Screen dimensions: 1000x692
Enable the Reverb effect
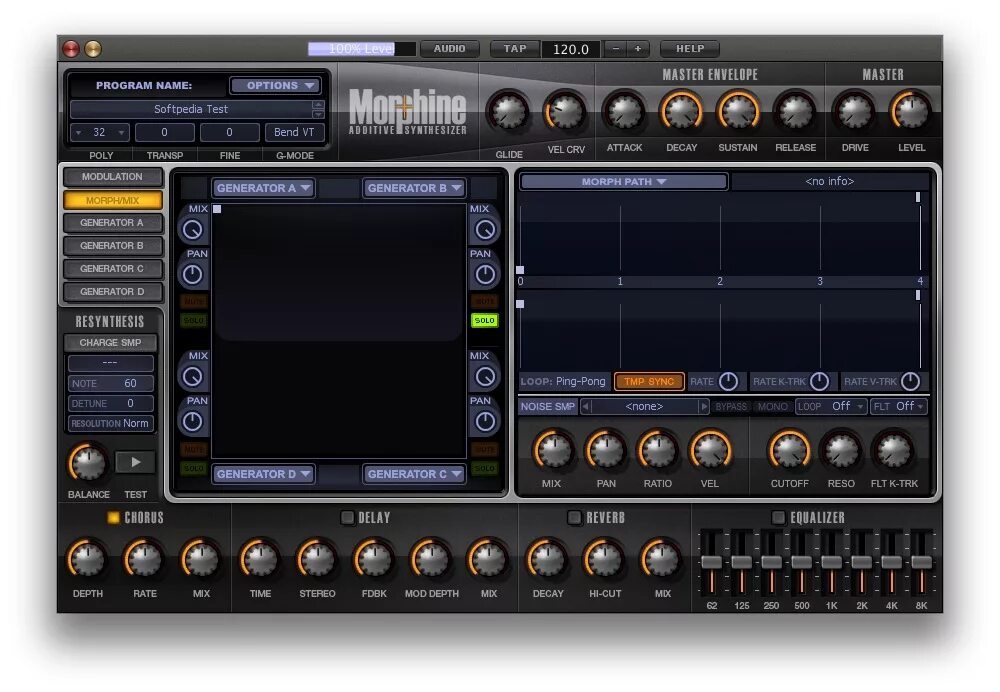pyautogui.click(x=574, y=517)
